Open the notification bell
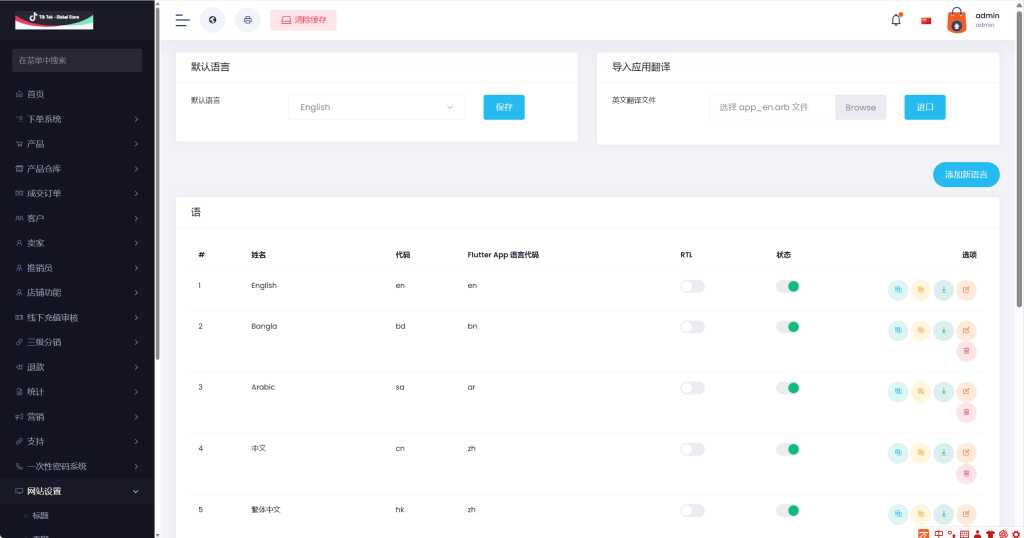The width and height of the screenshot is (1024, 538). [x=896, y=20]
